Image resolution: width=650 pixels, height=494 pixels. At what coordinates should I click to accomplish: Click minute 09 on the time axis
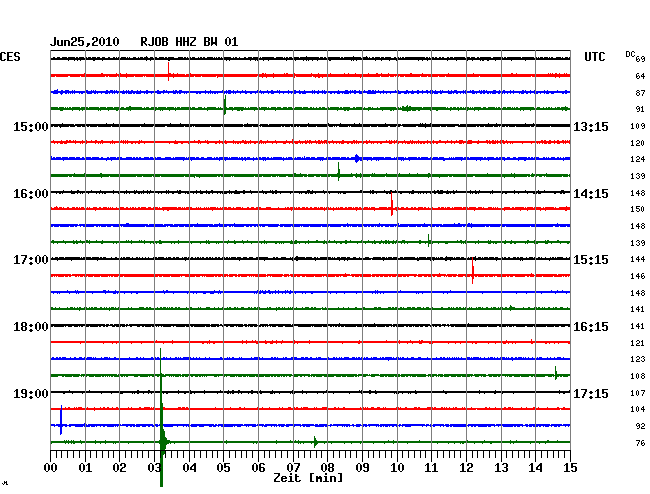pyautogui.click(x=362, y=468)
